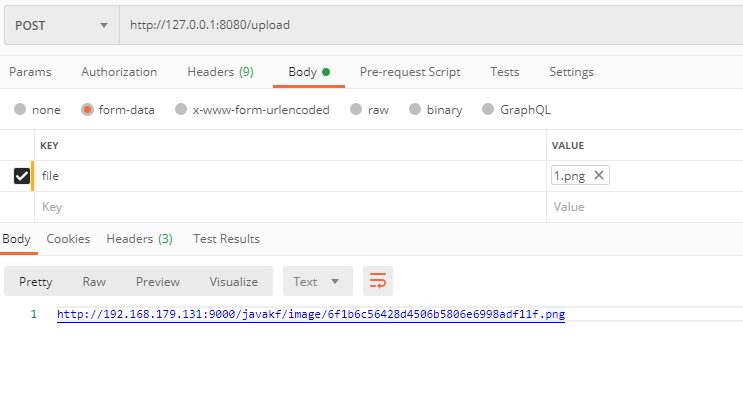Click the file key field
This screenshot has height=395, width=743.
(x=290, y=176)
